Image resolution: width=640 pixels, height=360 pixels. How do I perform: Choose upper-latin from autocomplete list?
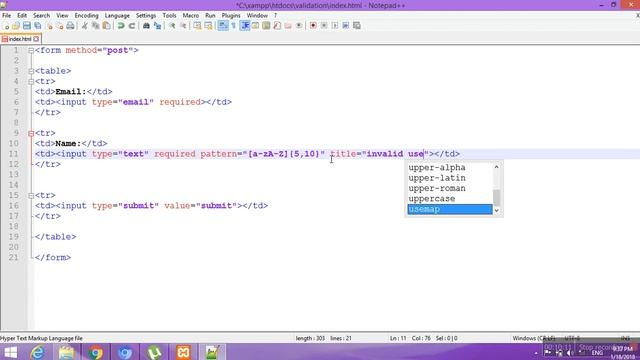click(450, 178)
